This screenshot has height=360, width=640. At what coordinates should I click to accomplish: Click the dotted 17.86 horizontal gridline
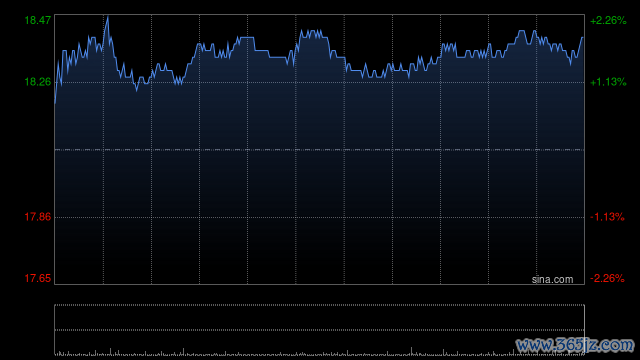320,218
